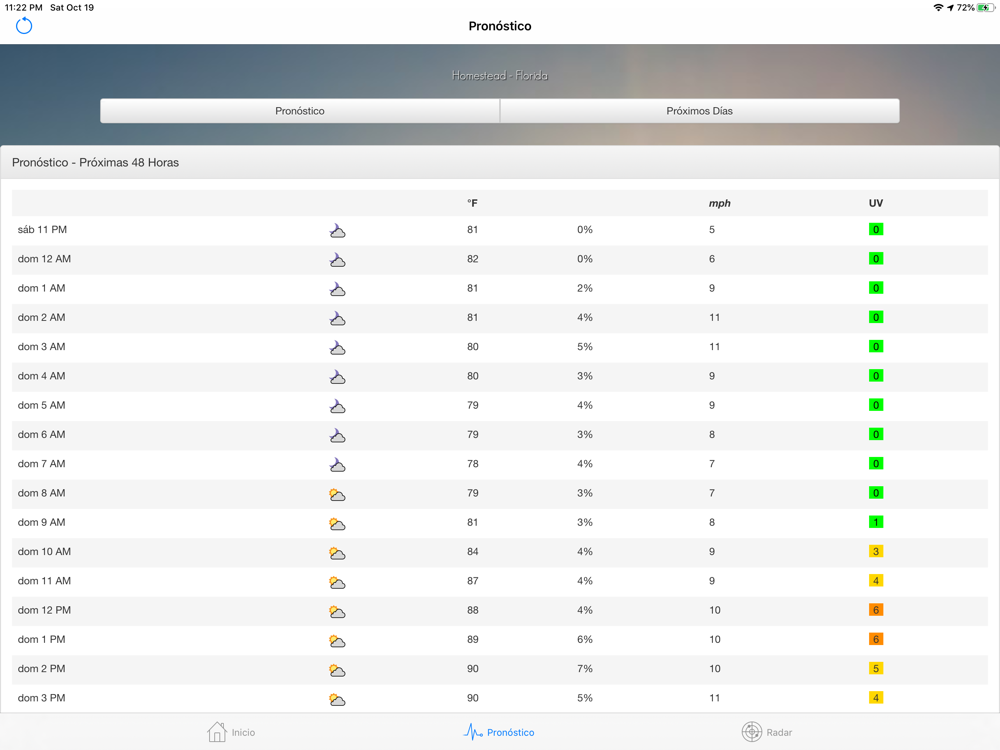
Task: Select the dom 2 PM forecast row
Action: (x=500, y=669)
